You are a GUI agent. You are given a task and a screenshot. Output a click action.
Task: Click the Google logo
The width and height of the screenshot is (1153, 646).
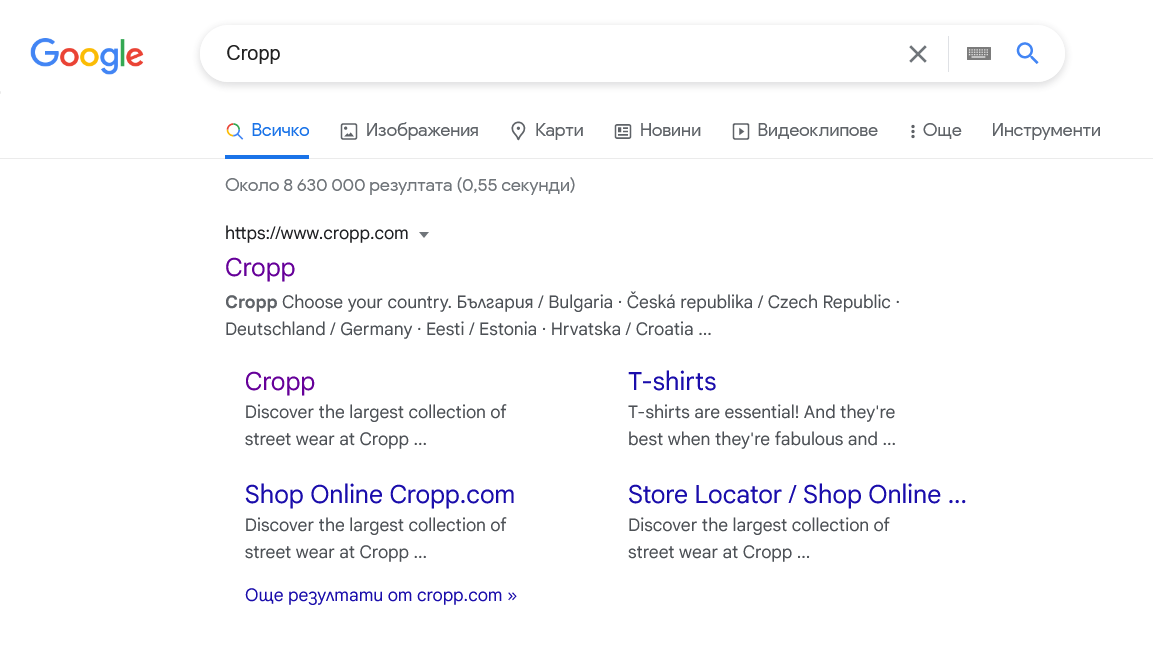point(87,55)
